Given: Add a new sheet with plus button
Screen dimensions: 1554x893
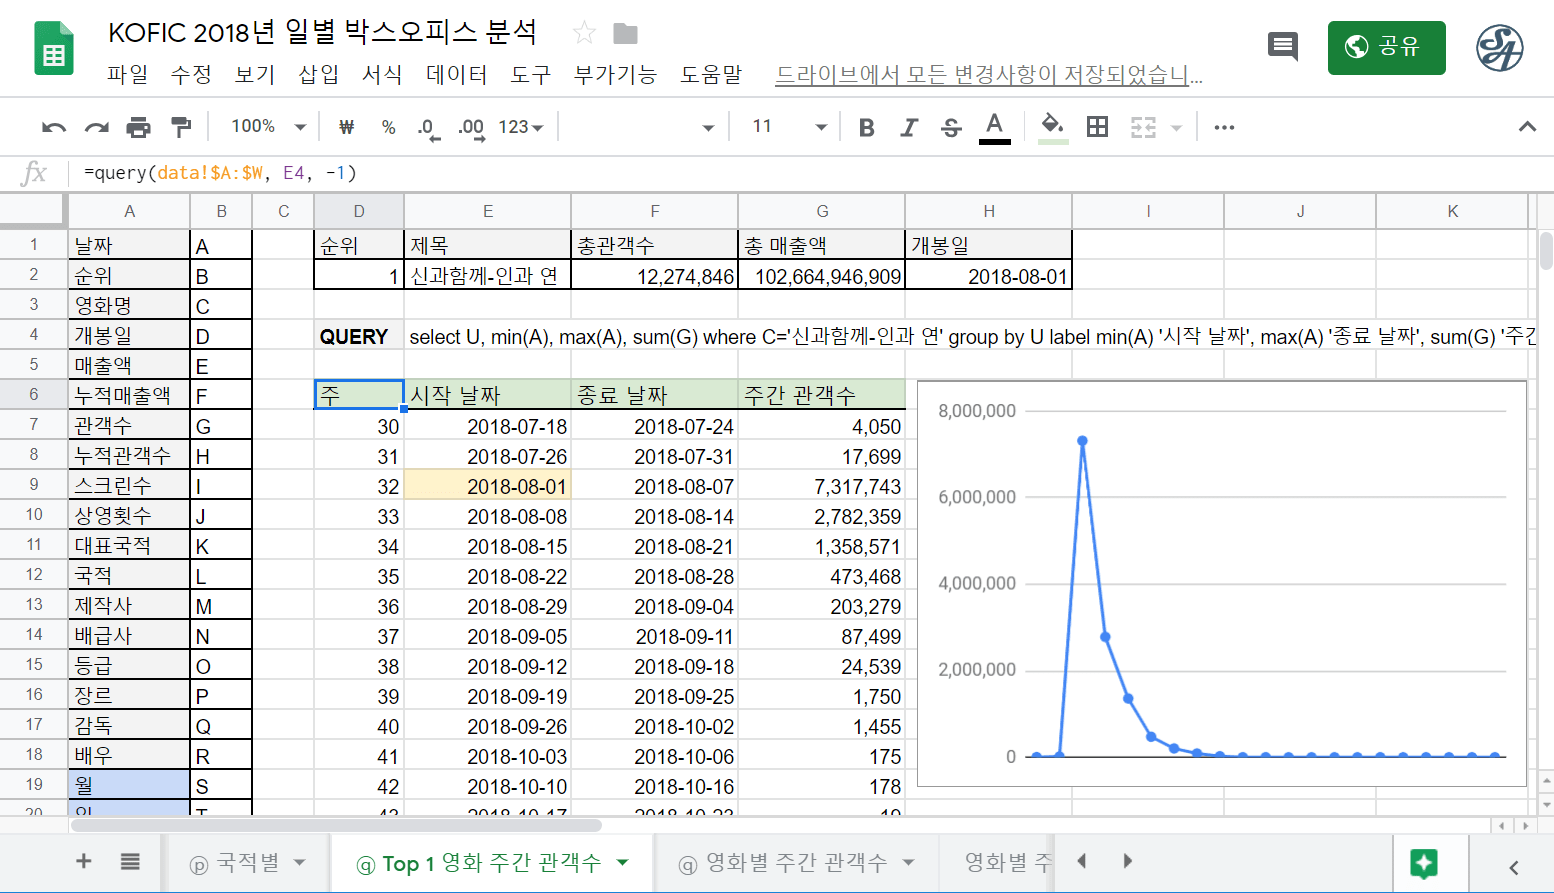Looking at the screenshot, I should point(84,862).
